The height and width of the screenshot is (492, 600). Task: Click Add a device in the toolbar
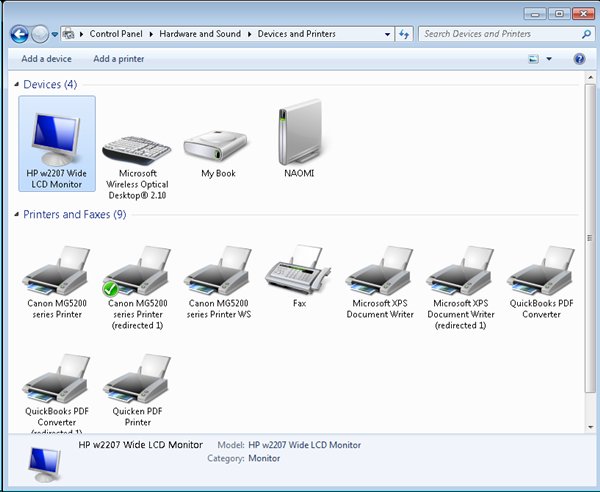(x=46, y=59)
